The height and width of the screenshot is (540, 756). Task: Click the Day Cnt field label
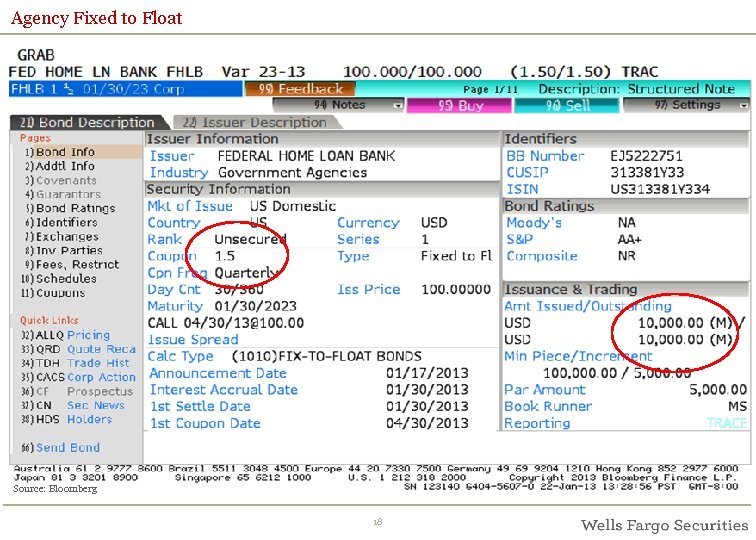(174, 290)
